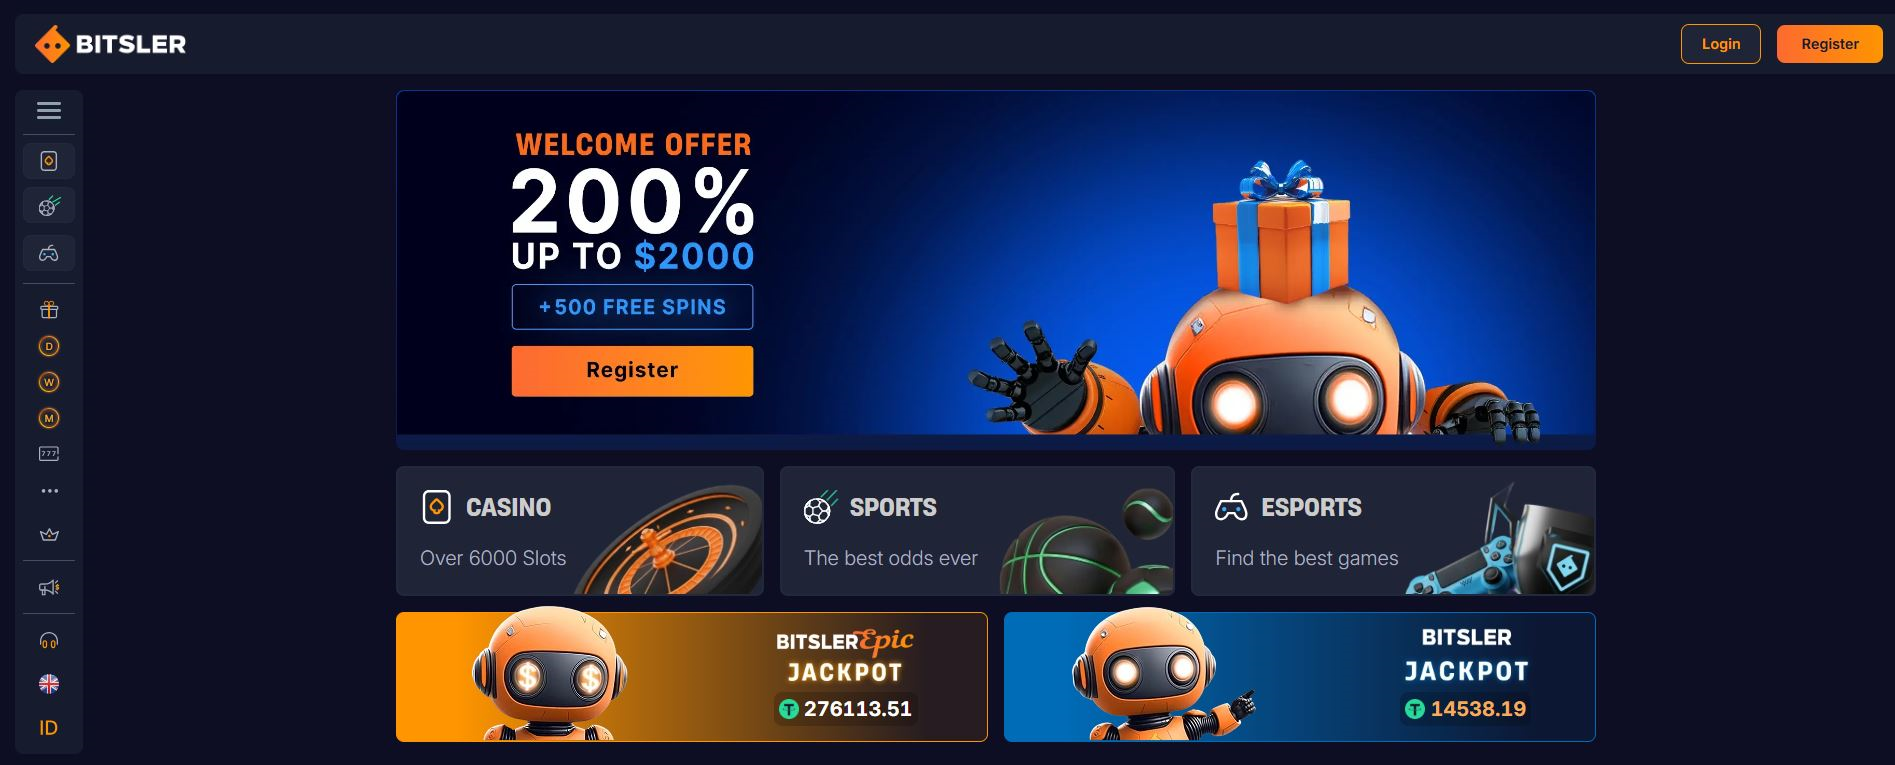
Task: Open the UK flag language selector
Action: tap(49, 684)
